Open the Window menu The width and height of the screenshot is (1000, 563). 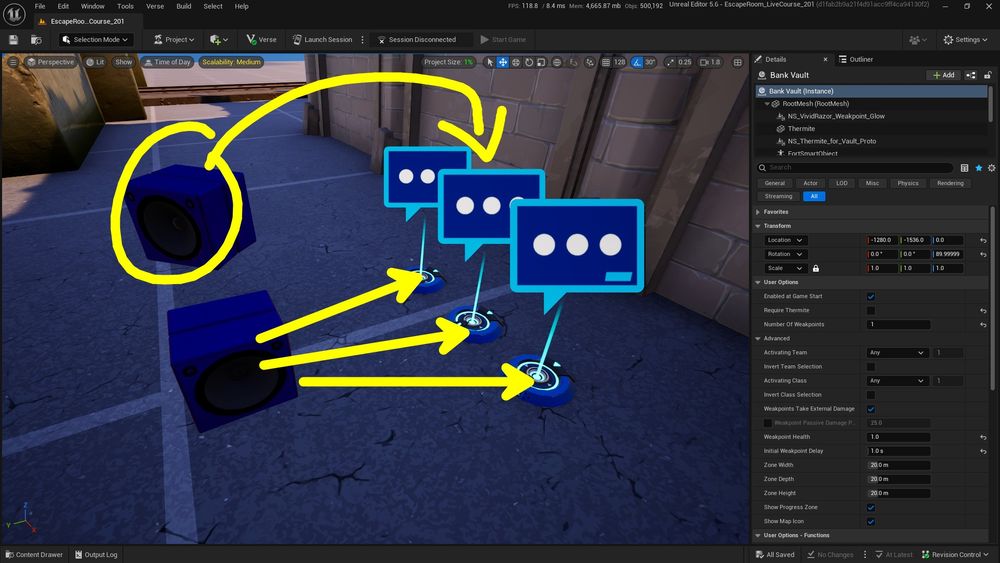tap(92, 6)
